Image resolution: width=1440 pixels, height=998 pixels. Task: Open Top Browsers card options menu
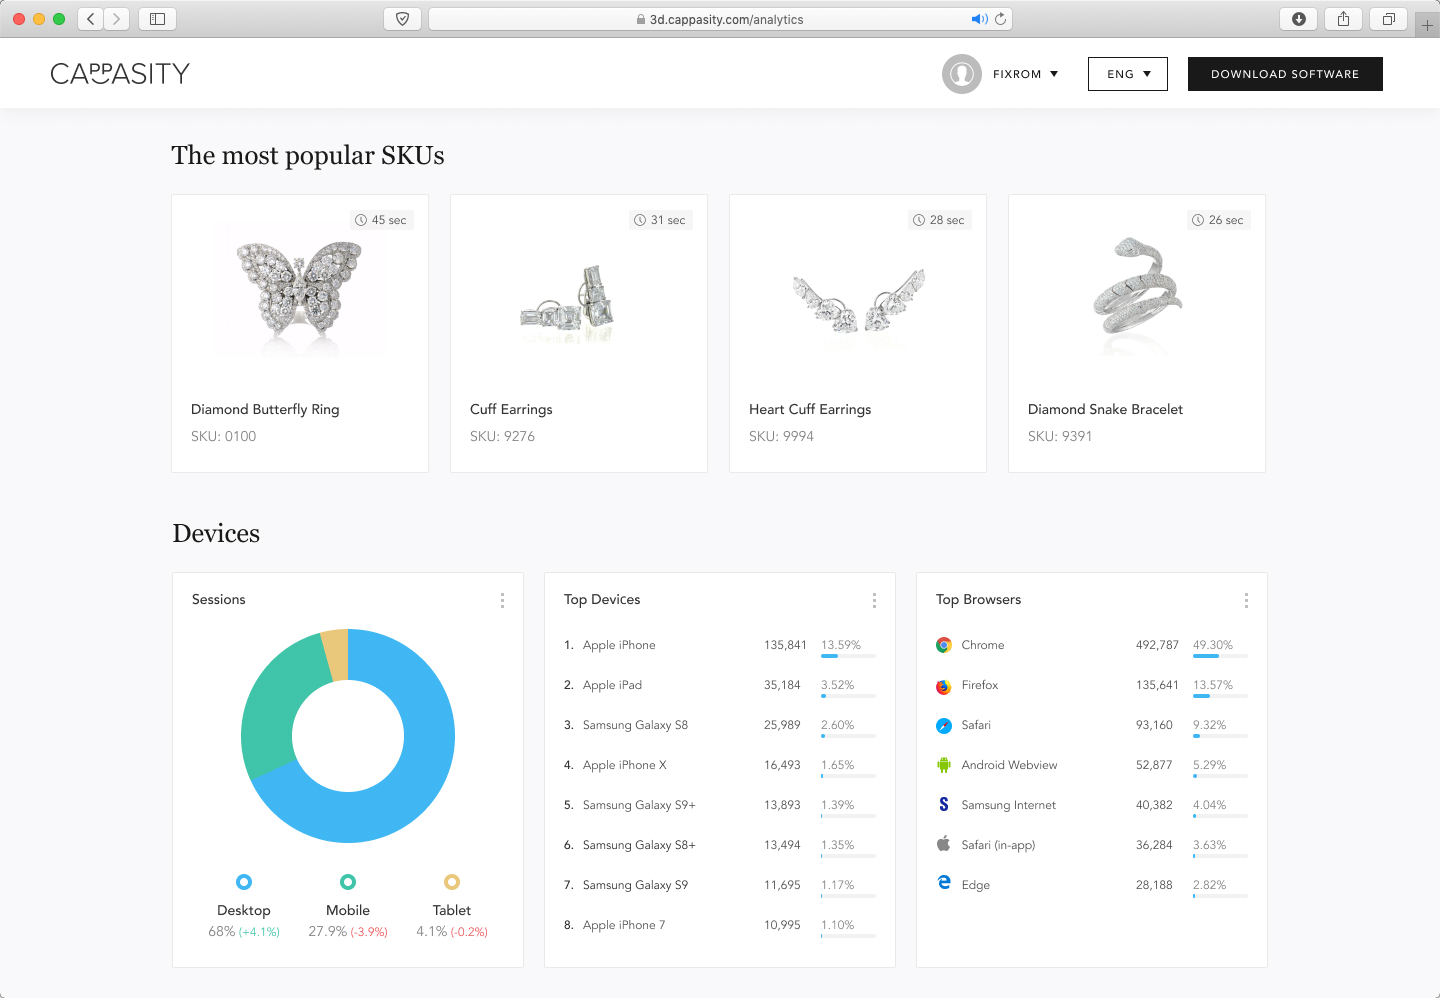tap(1246, 600)
